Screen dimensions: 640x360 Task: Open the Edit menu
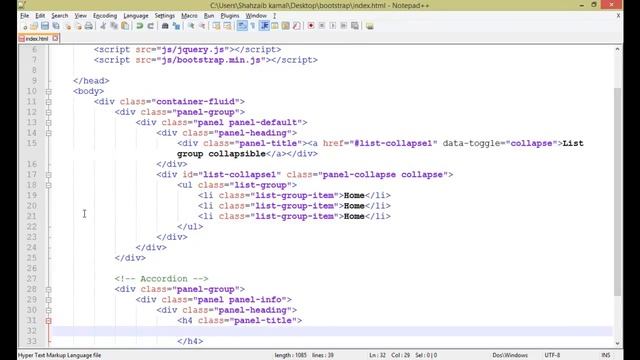[40, 16]
